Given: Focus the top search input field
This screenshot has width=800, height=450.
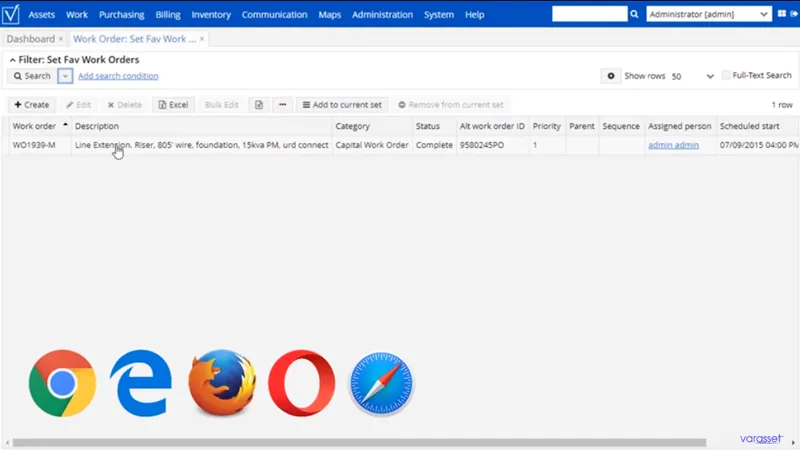Looking at the screenshot, I should (x=590, y=14).
